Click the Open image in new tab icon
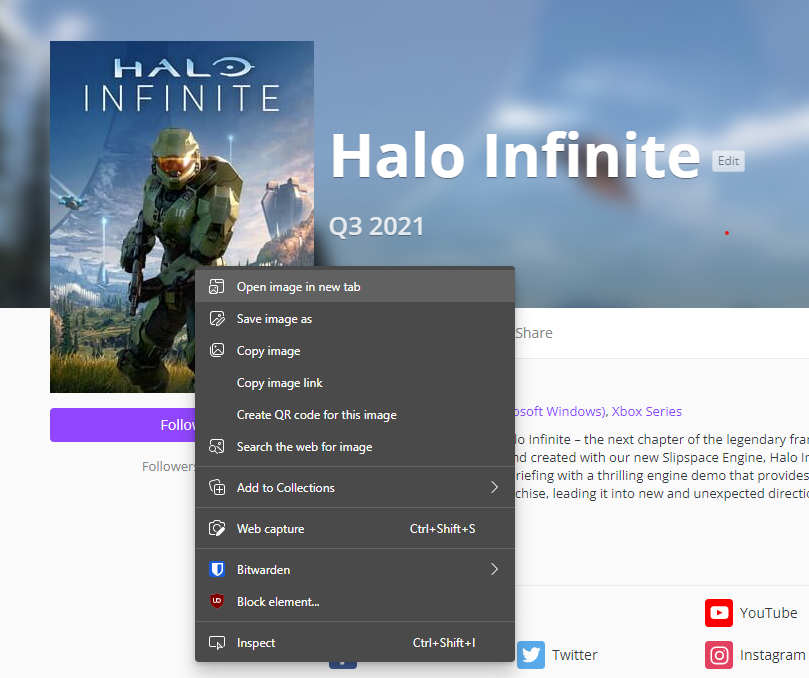The height and width of the screenshot is (678, 809). click(217, 286)
